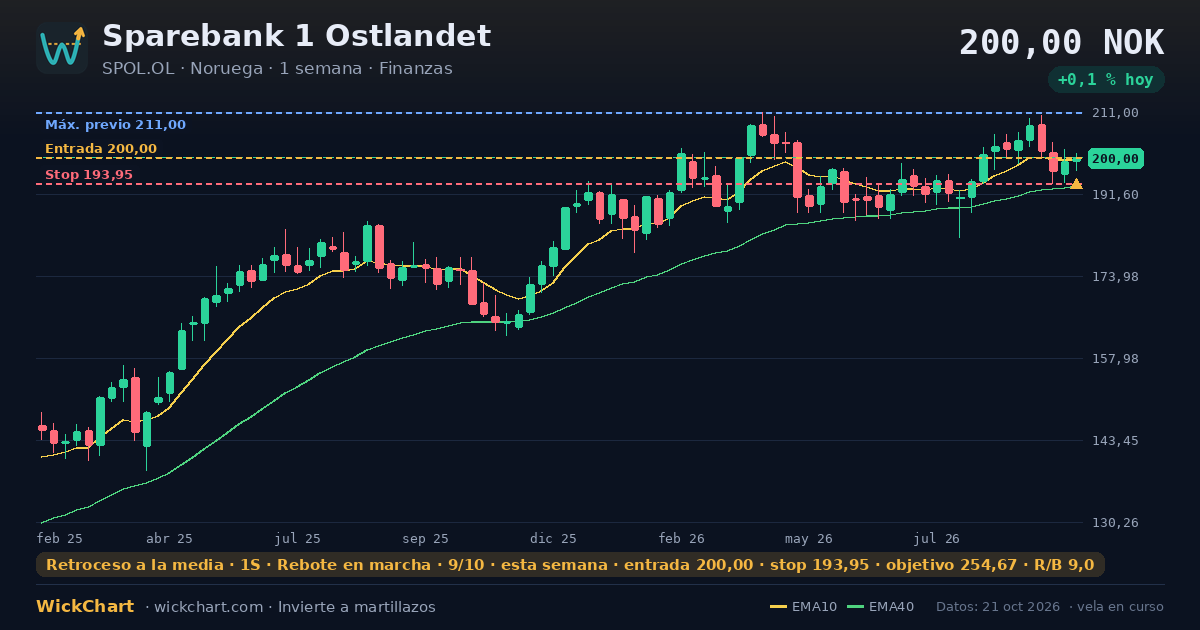Click the abr 25 date axis label
The image size is (1200, 630).
click(x=170, y=538)
